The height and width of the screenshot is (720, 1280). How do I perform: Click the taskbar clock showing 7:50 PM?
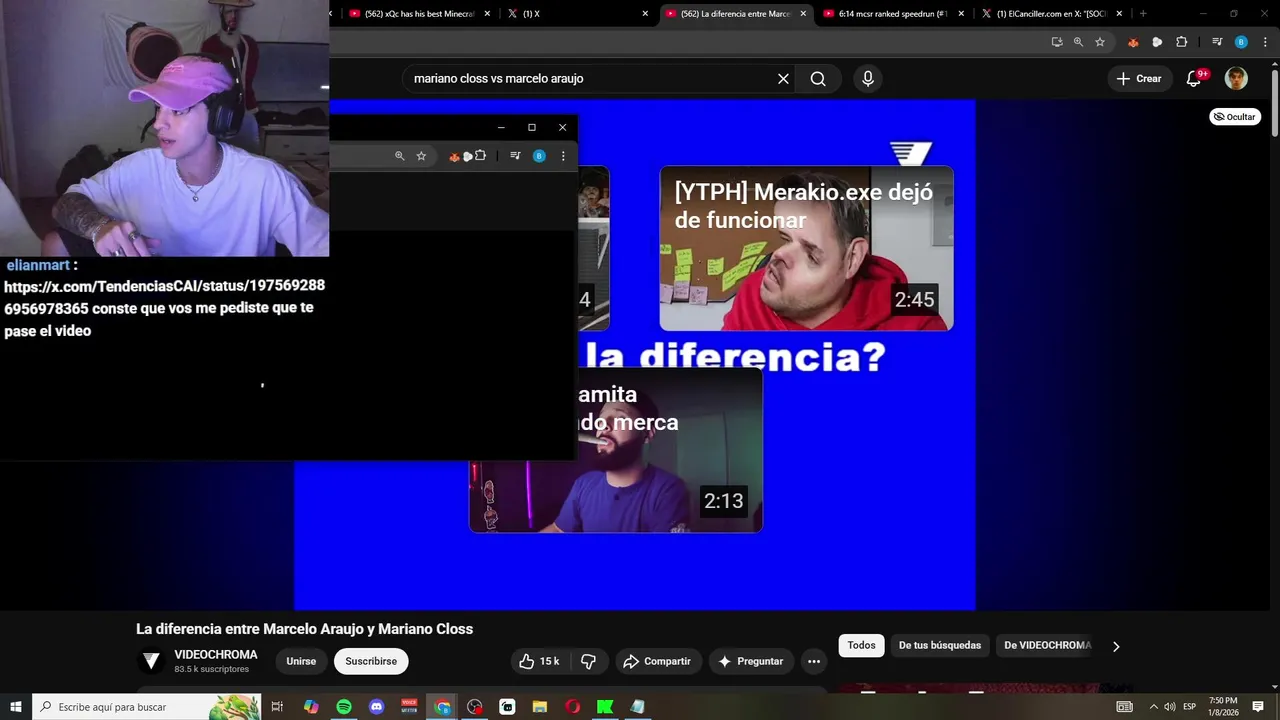point(1223,707)
